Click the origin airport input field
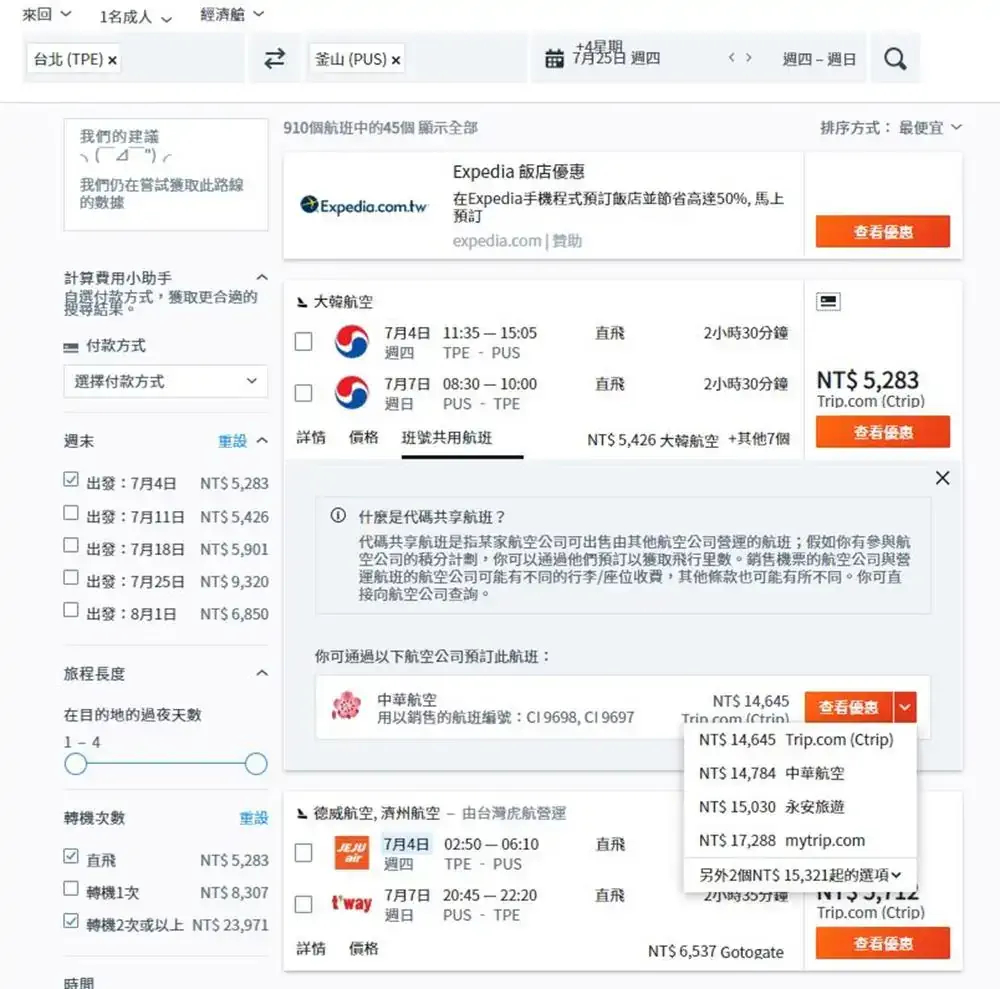The width and height of the screenshot is (1000, 989). click(134, 59)
